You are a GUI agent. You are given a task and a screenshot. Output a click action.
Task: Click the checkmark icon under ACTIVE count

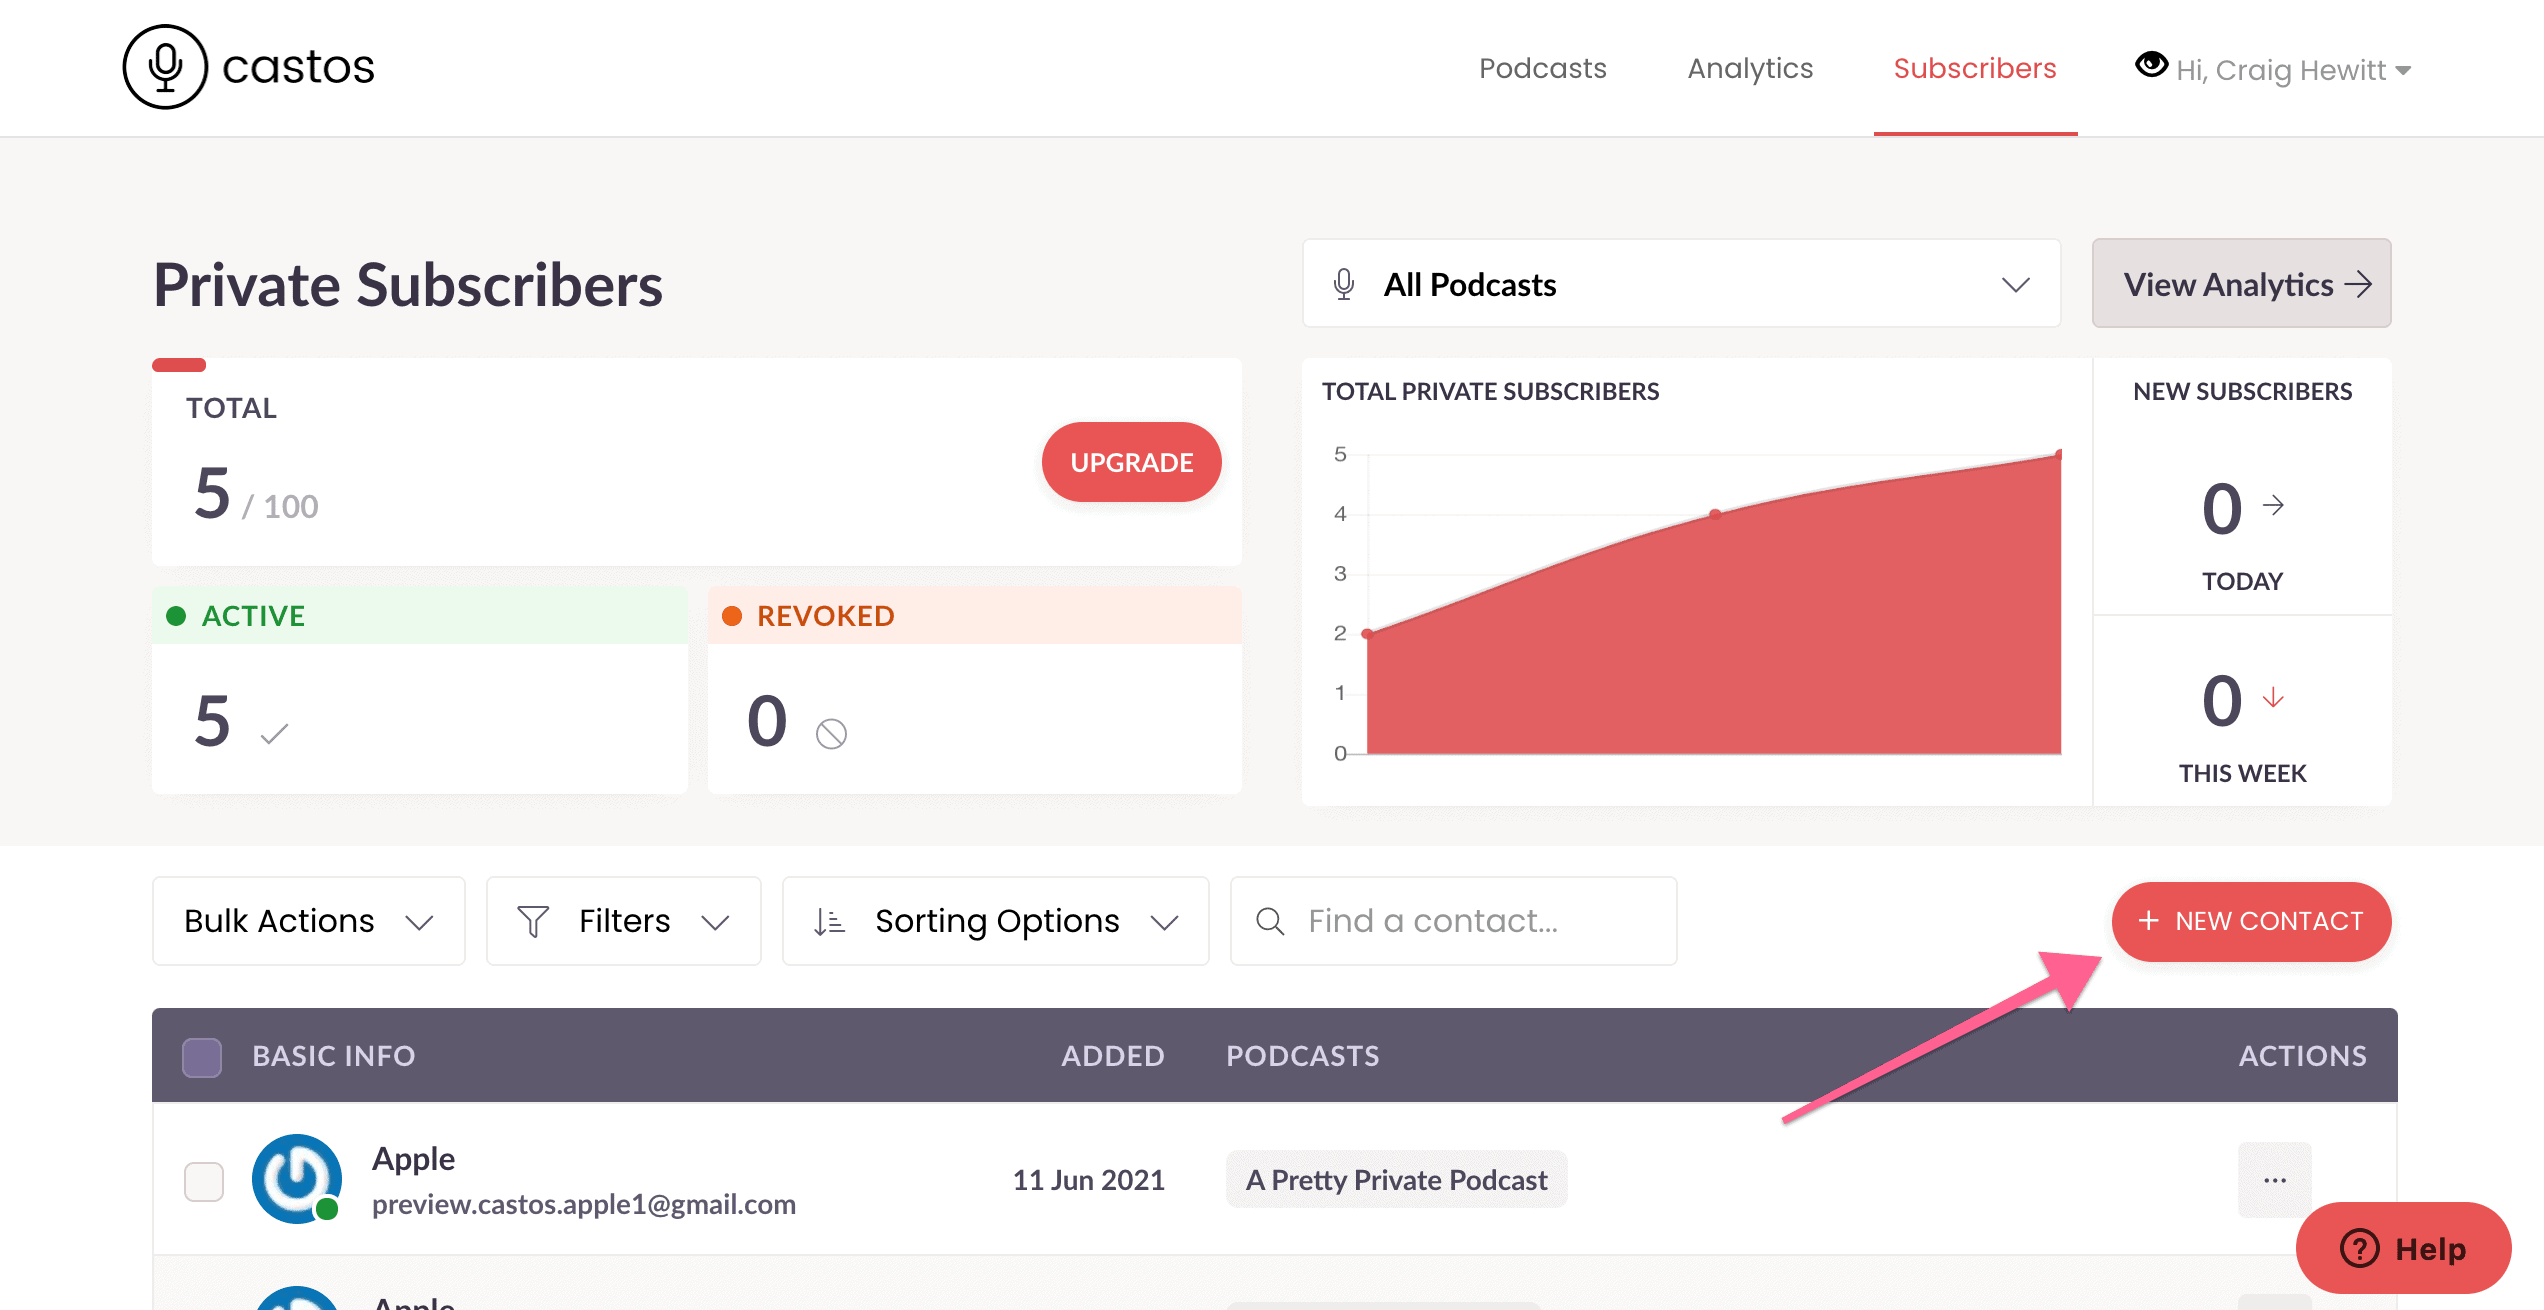point(274,734)
